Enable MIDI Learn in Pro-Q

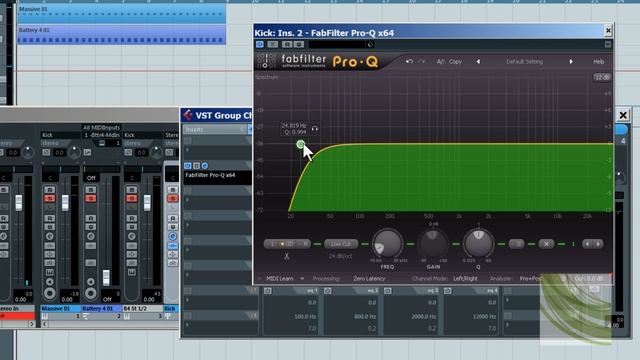[280, 279]
